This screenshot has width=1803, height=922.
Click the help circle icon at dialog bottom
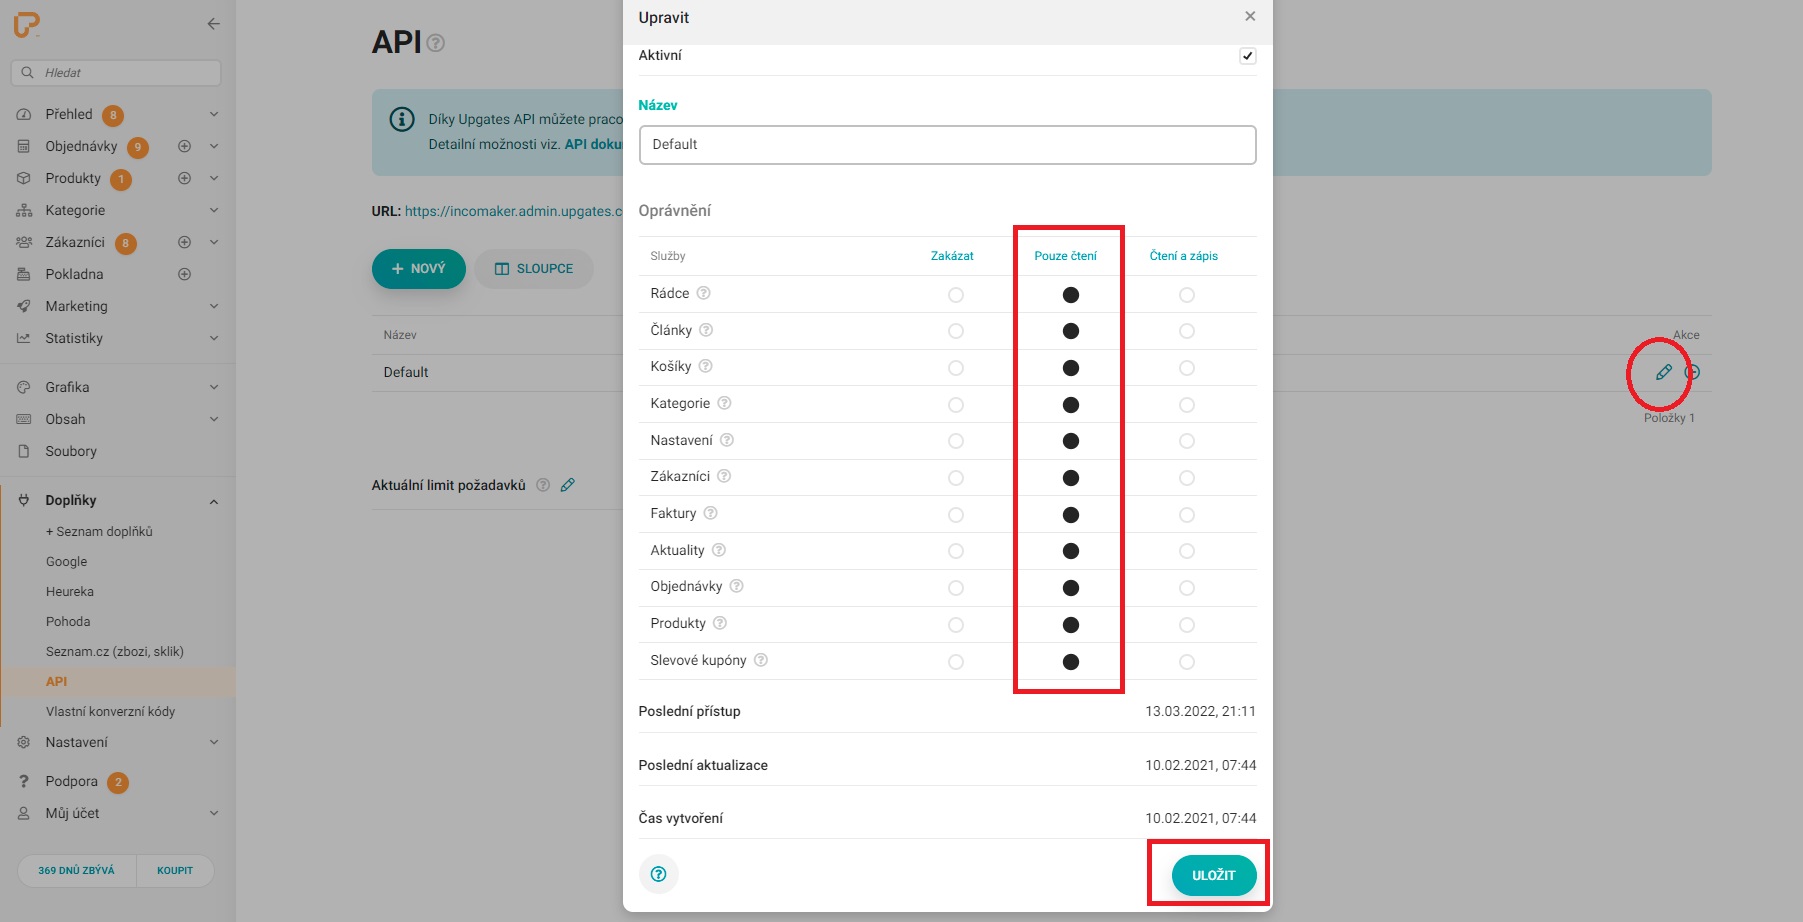coord(658,874)
